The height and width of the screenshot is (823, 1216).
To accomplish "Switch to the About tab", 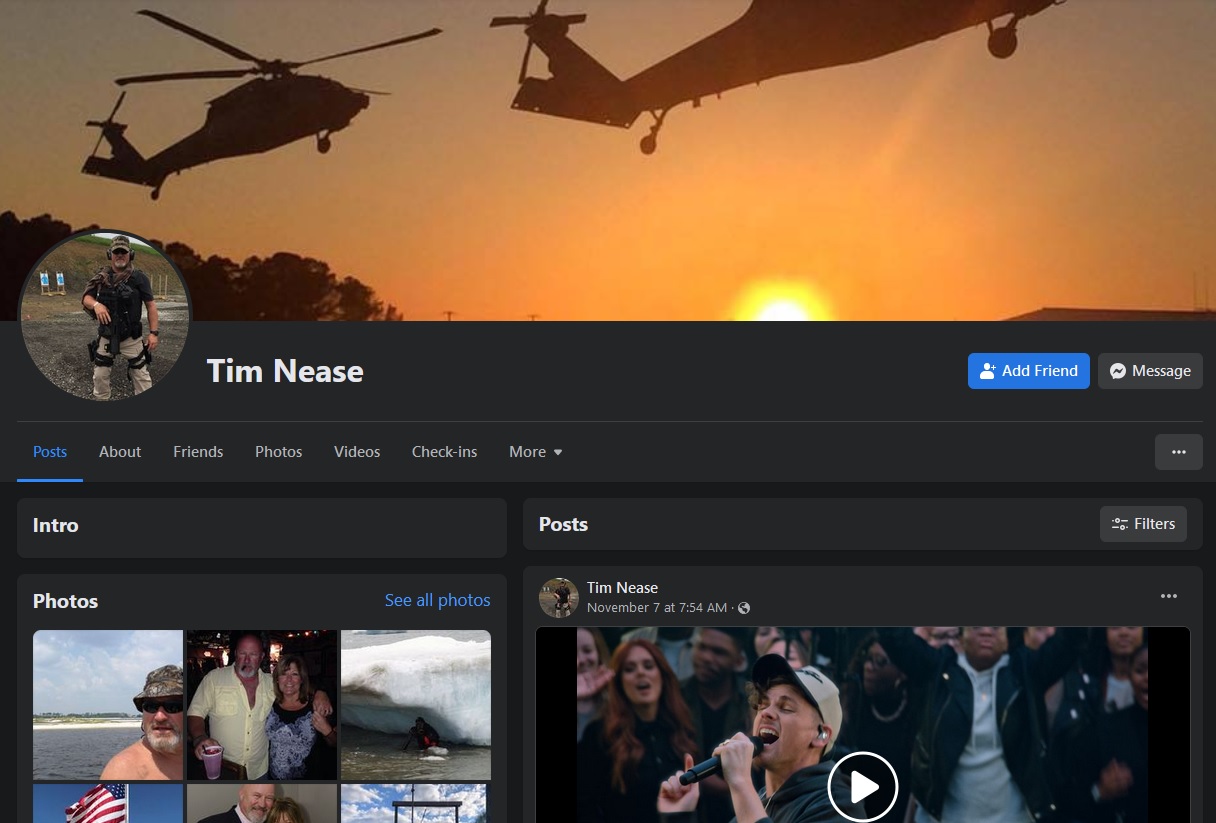I will (x=120, y=452).
